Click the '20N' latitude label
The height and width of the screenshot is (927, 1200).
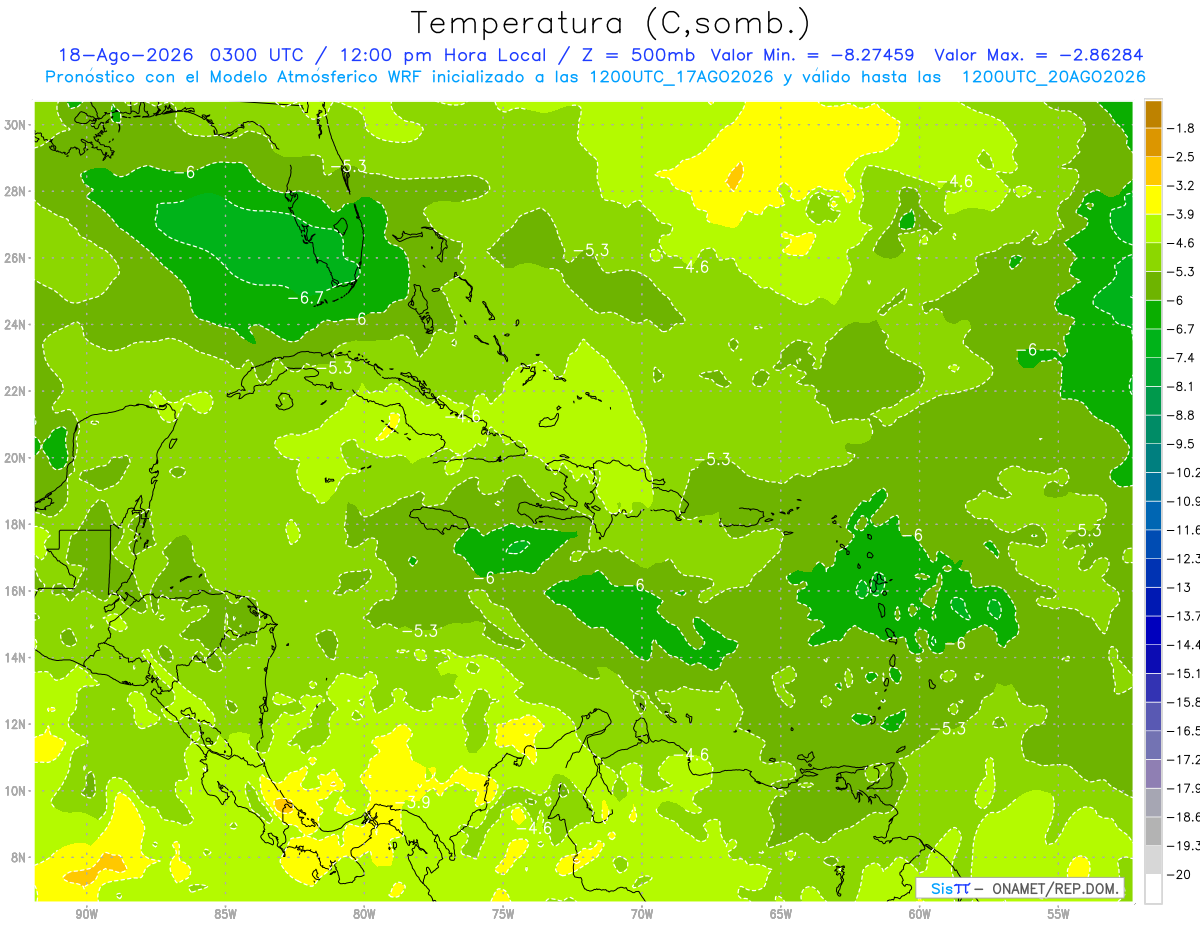pyautogui.click(x=17, y=458)
